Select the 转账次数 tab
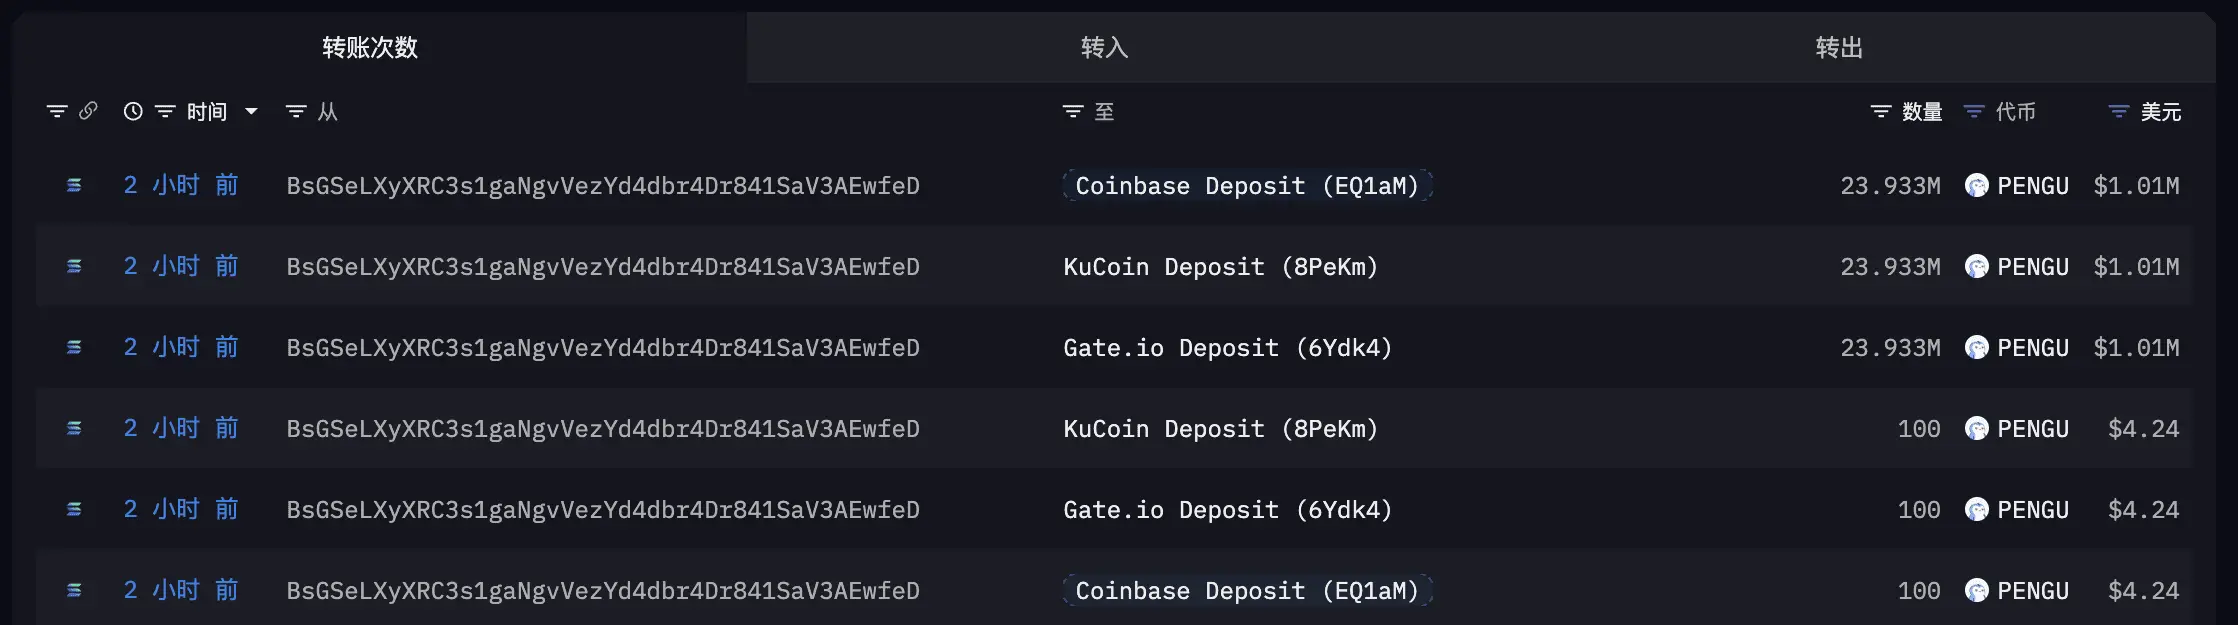 pyautogui.click(x=370, y=47)
